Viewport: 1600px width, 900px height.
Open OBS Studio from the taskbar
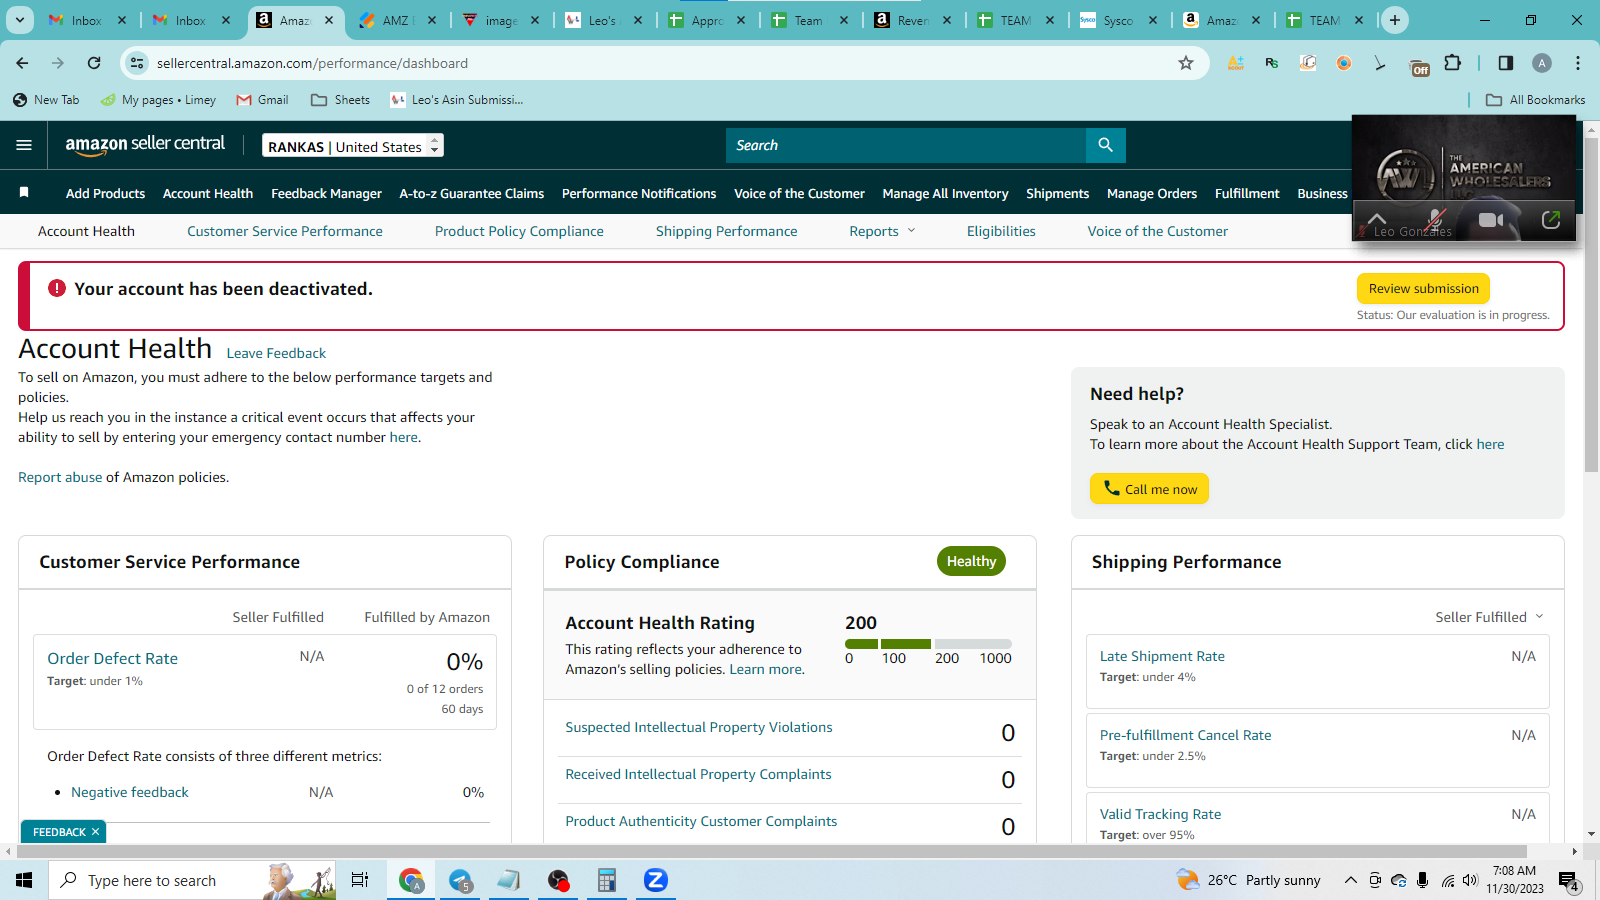(558, 880)
